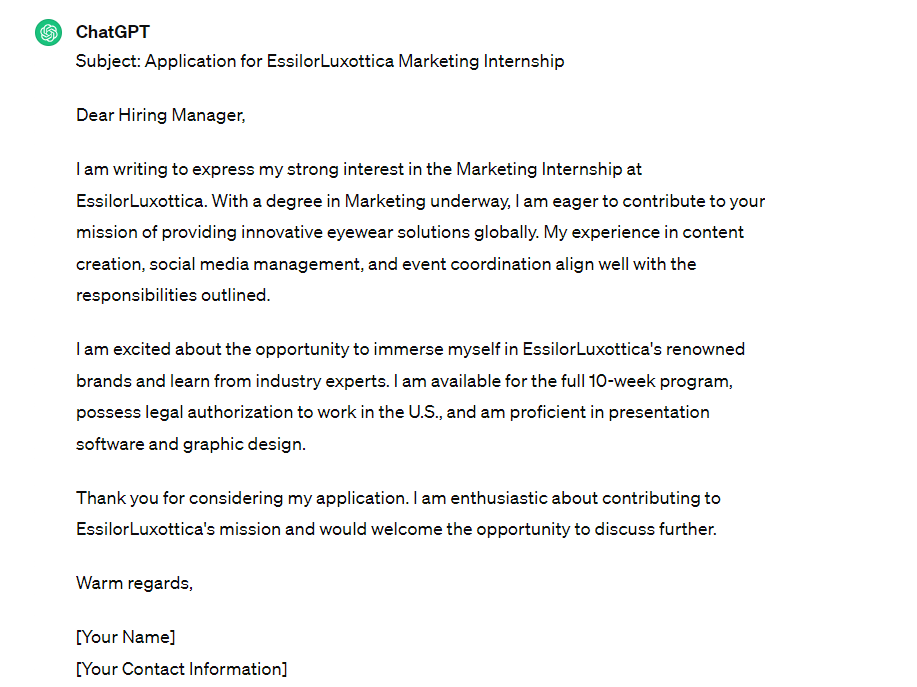Click the words 'software and graphic design.'

[191, 444]
